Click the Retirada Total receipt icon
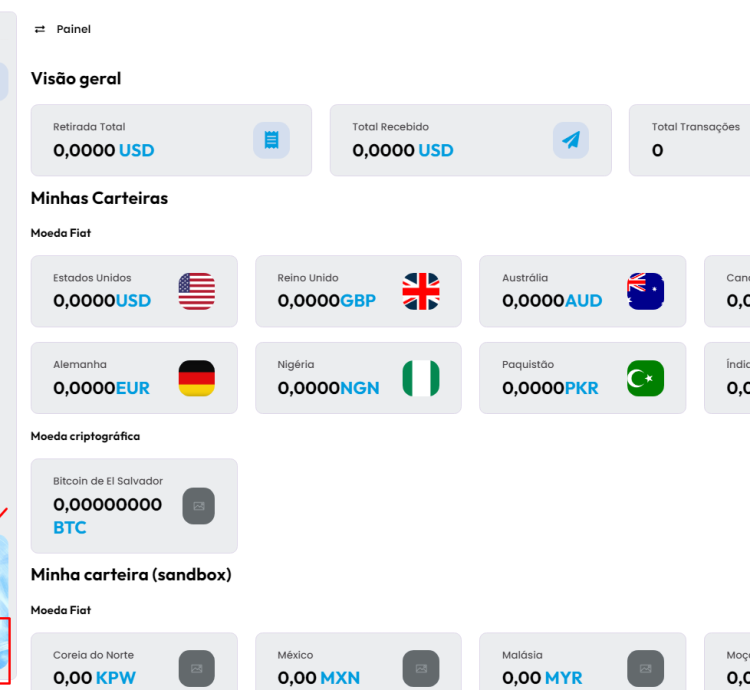The width and height of the screenshot is (750, 690). point(271,140)
